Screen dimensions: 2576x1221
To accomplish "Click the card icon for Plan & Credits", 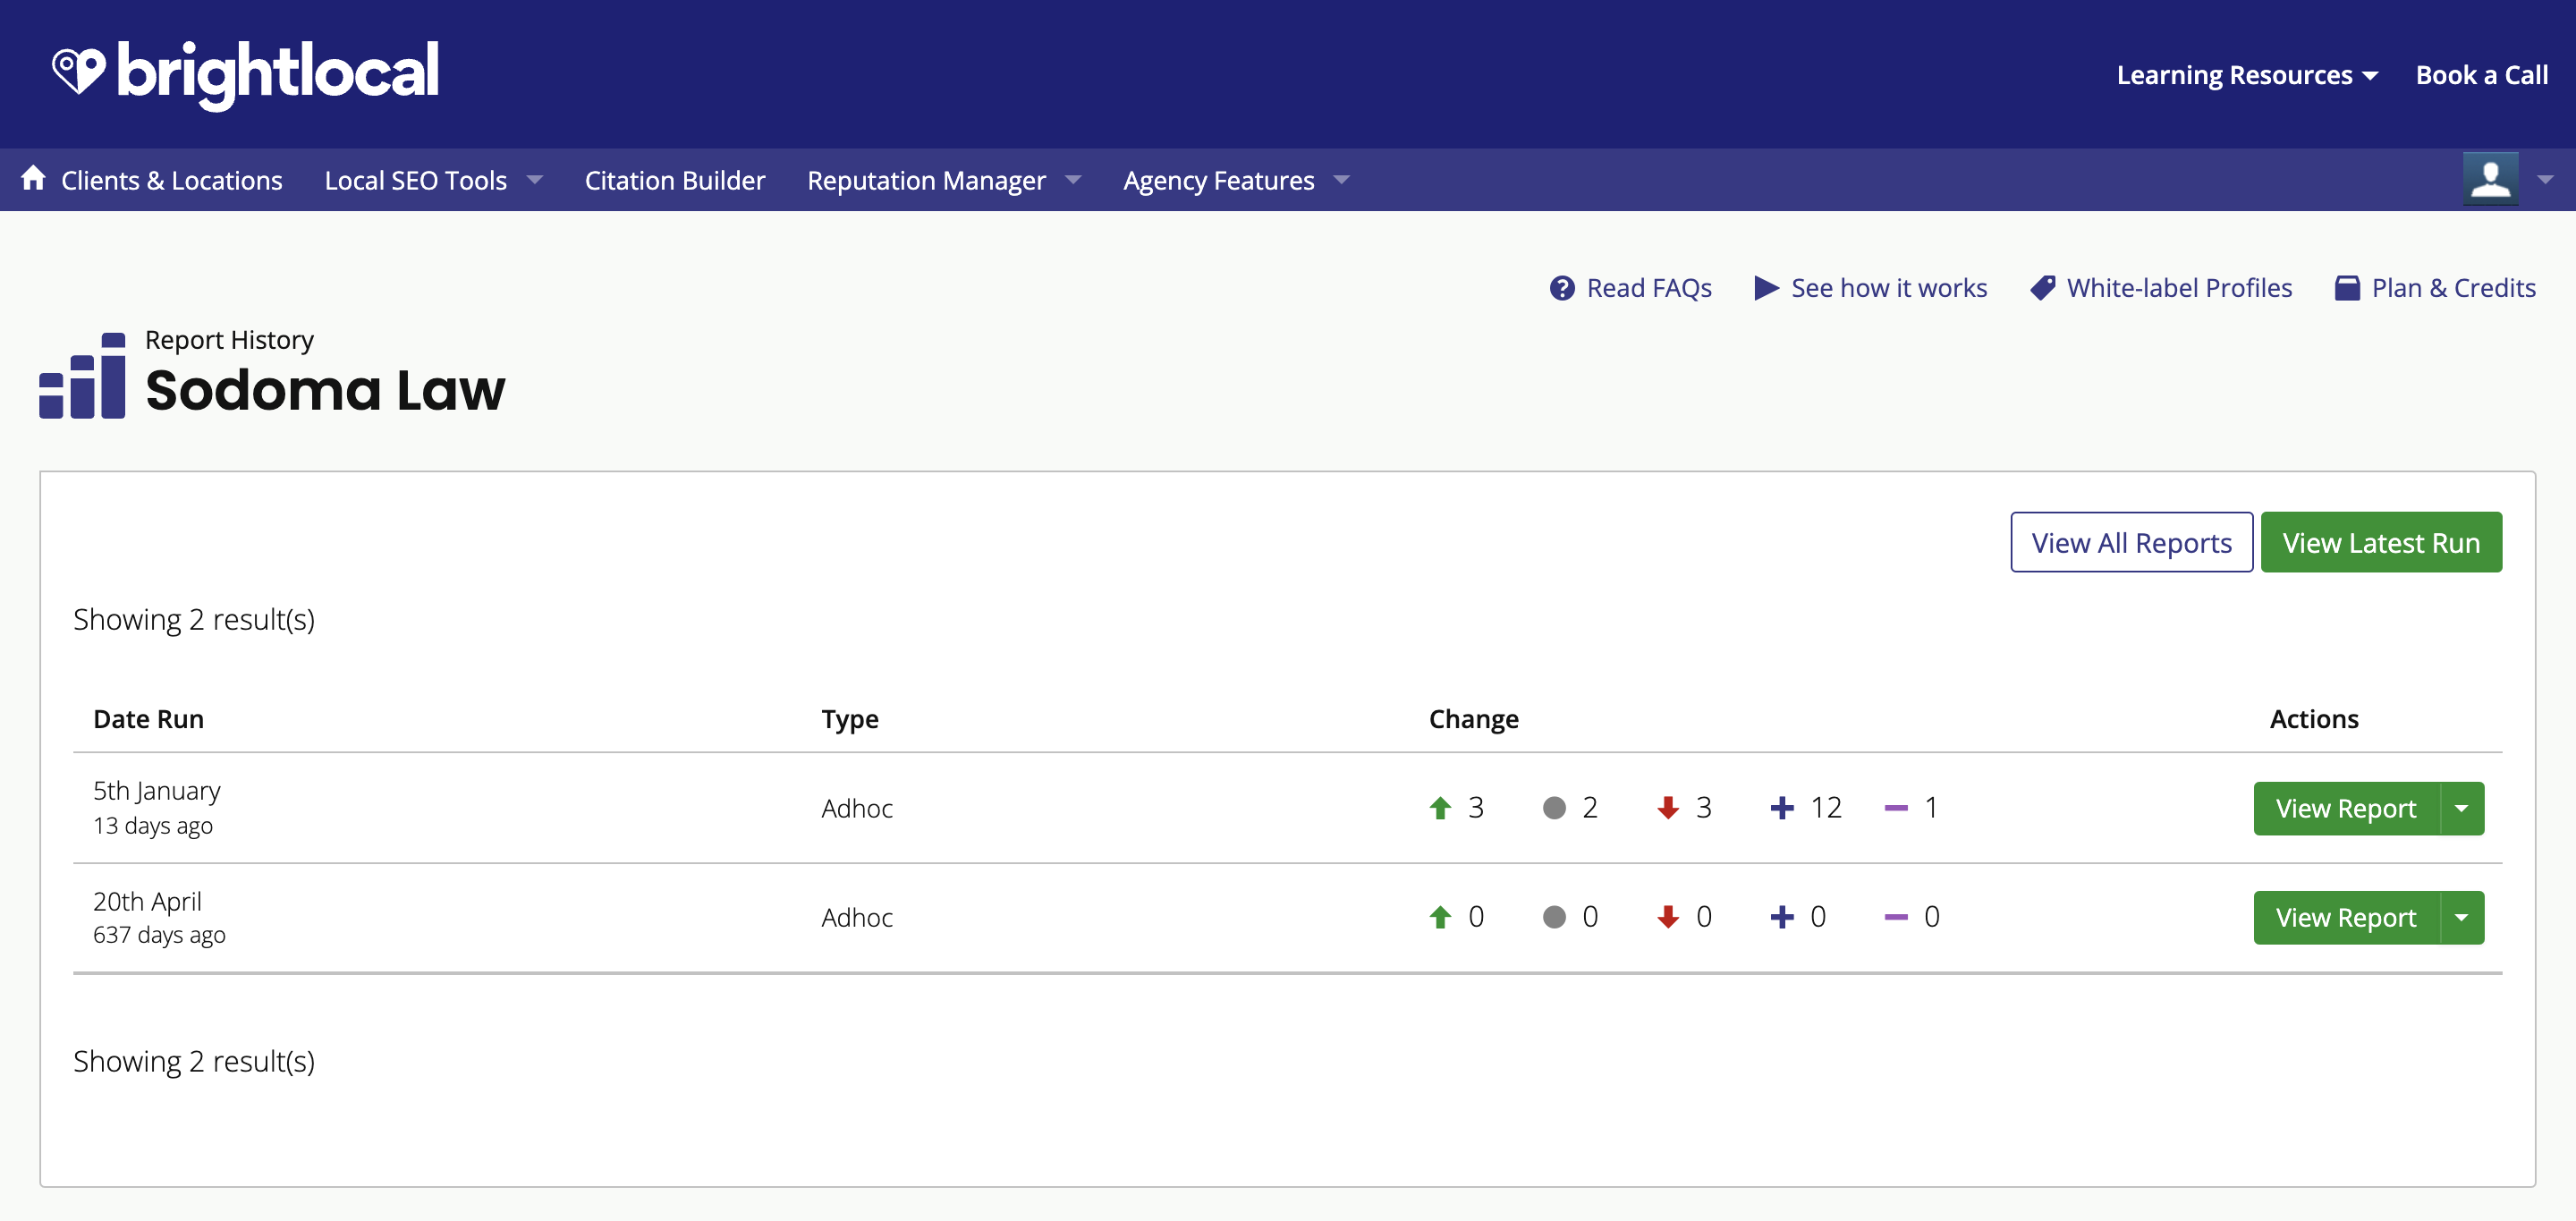I will pos(2347,288).
